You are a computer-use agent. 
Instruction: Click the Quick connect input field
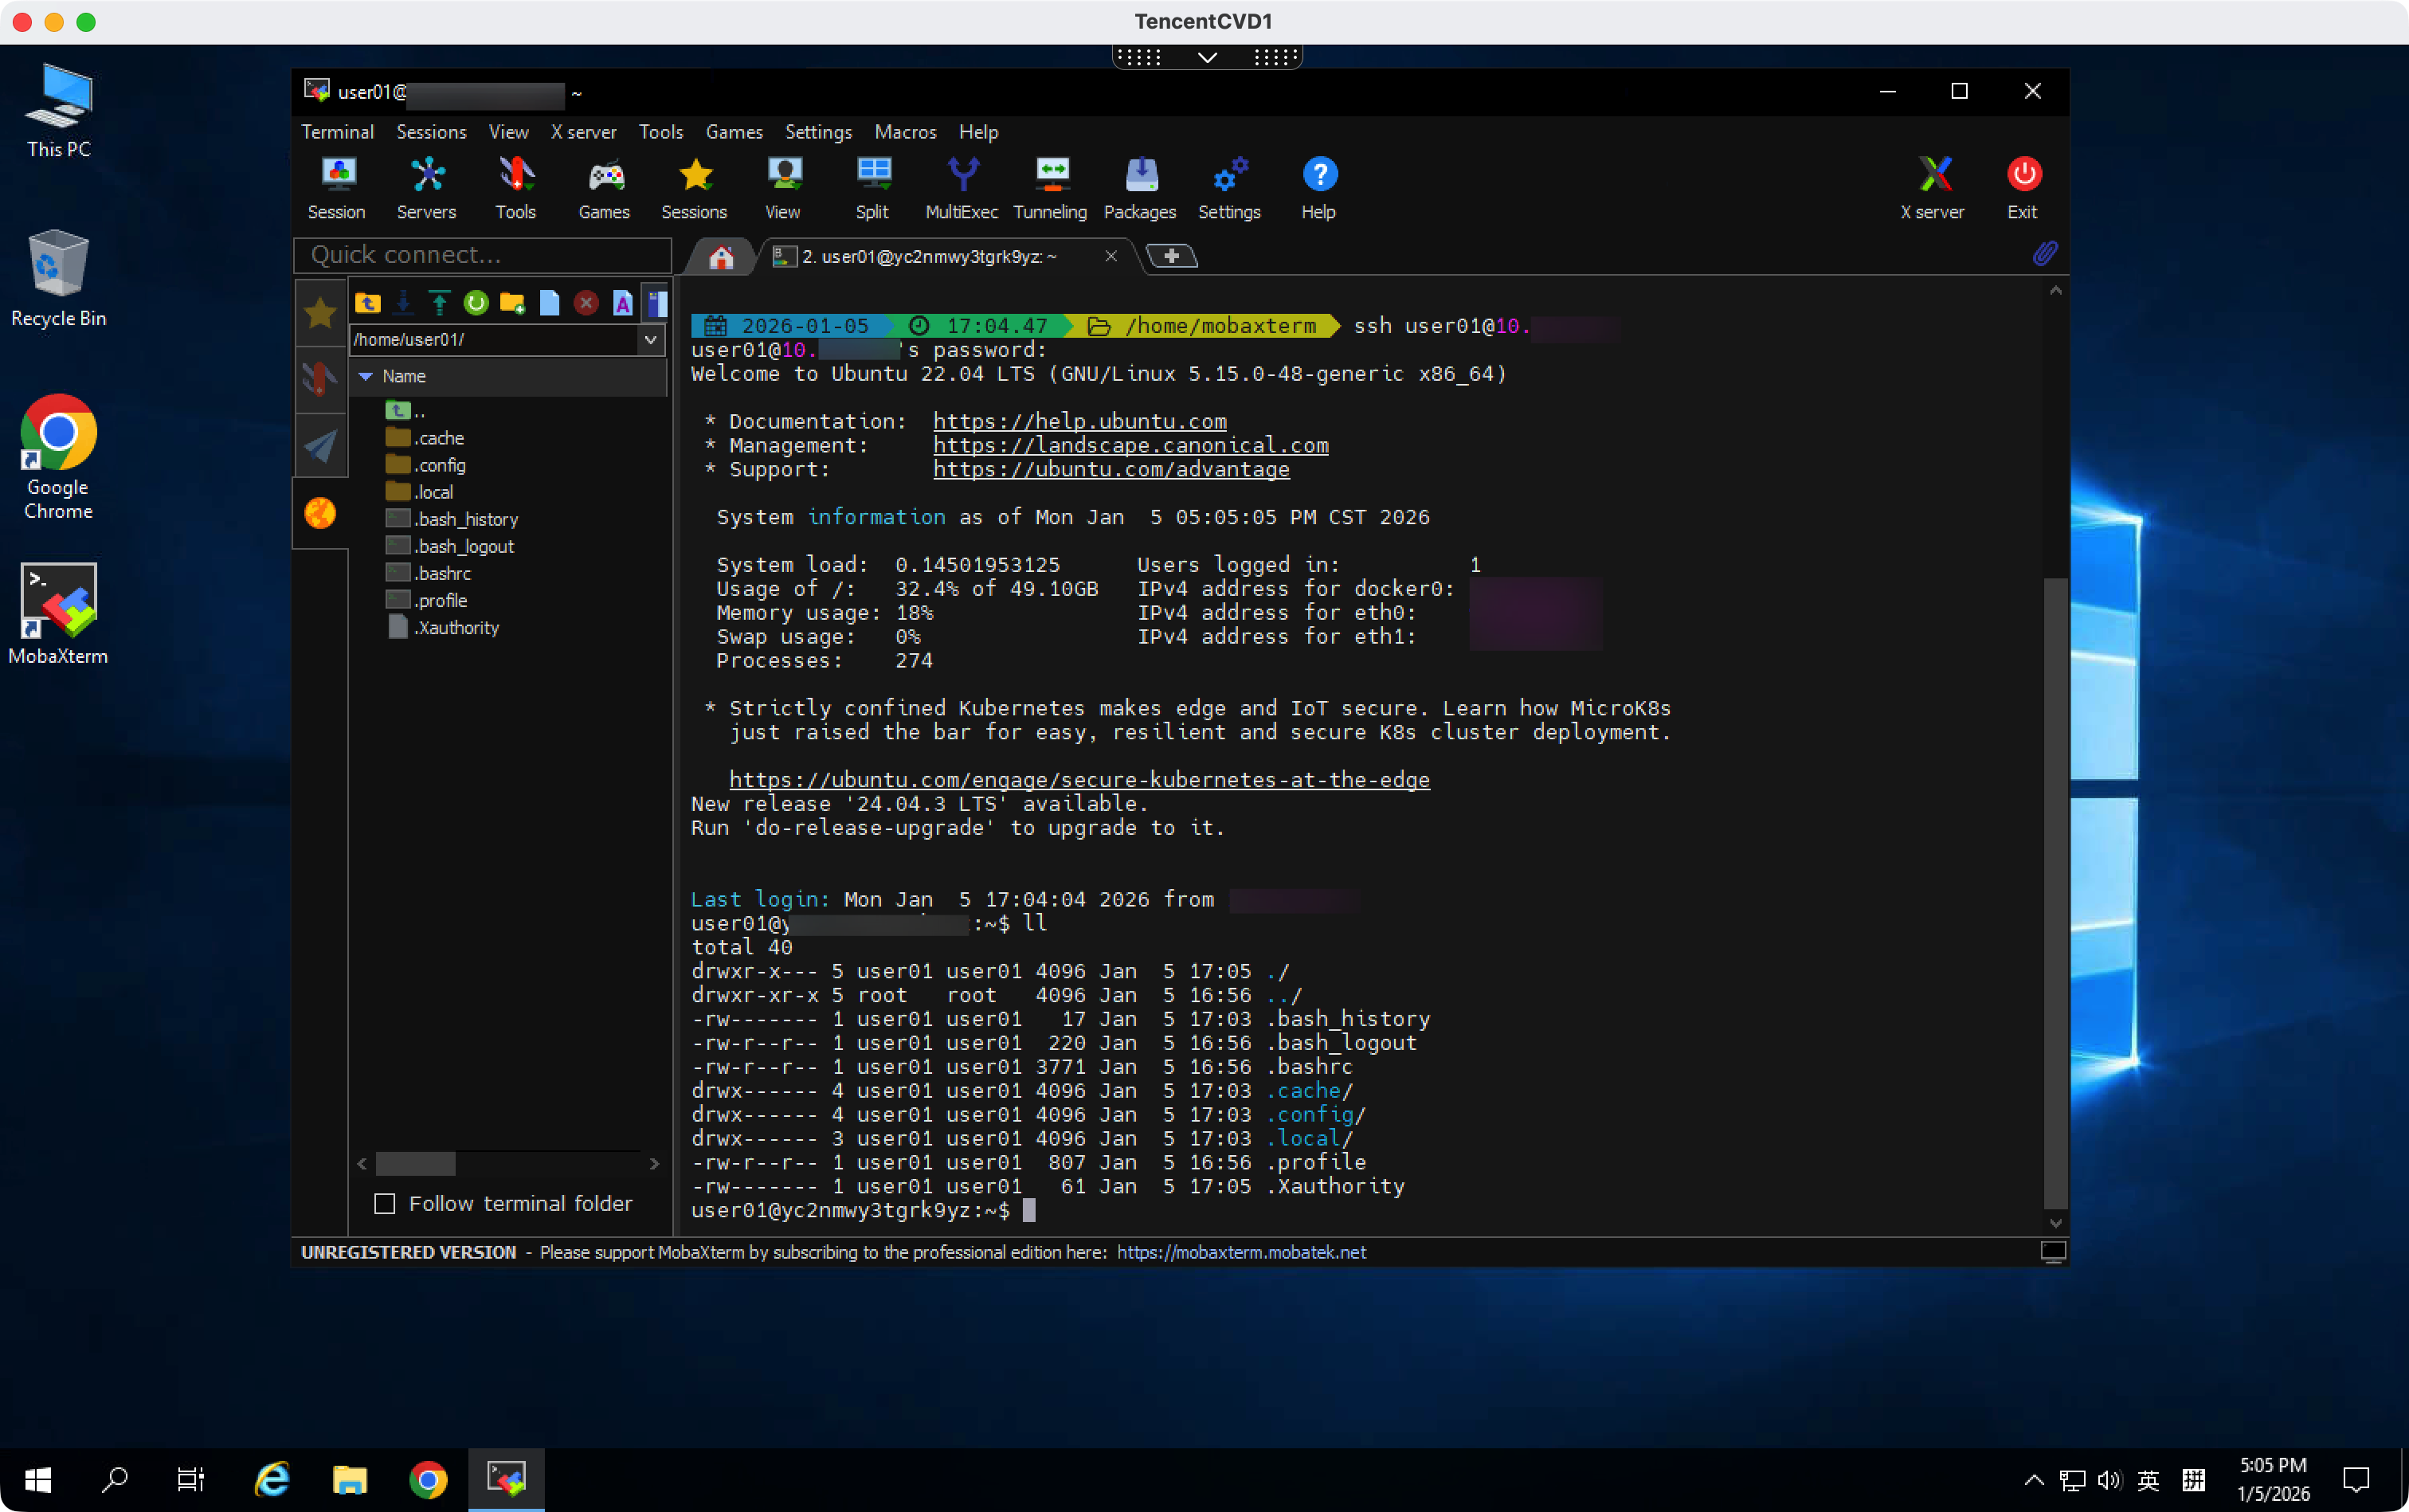pos(482,255)
